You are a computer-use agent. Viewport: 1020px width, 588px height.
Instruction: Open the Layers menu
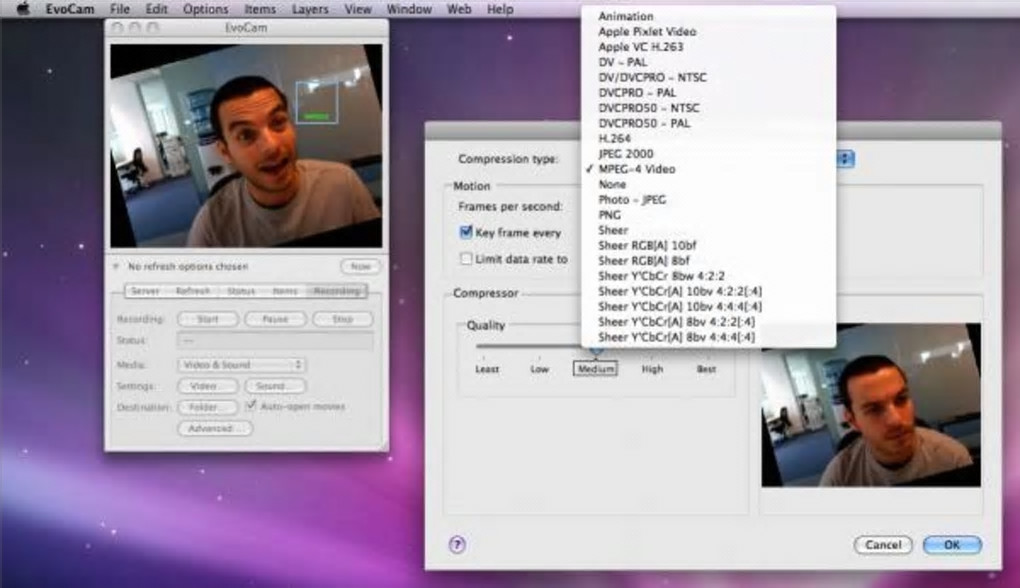coord(310,9)
